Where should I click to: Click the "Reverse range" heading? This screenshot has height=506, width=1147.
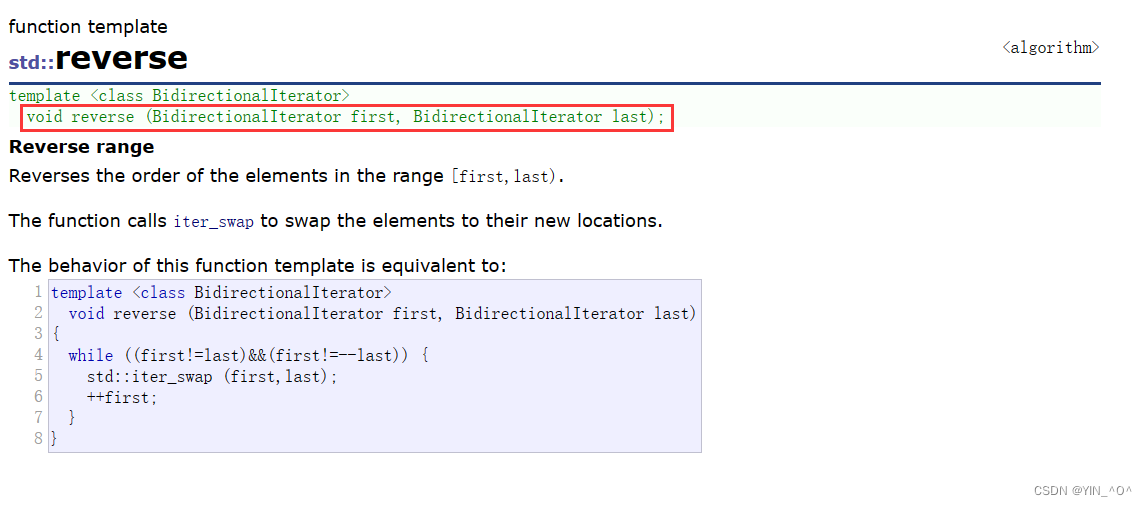pos(81,147)
